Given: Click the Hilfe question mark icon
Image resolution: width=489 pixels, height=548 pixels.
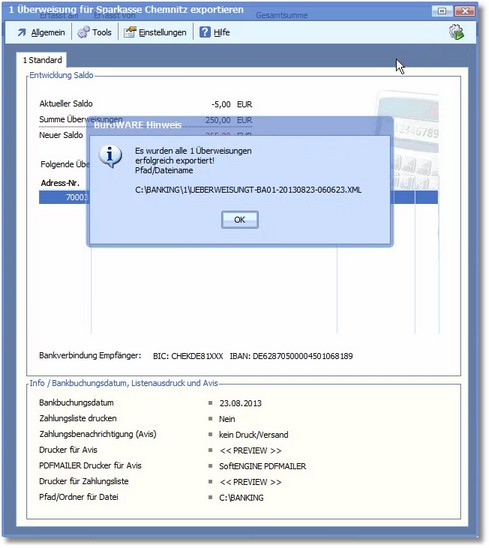Looking at the screenshot, I should click(x=205, y=32).
